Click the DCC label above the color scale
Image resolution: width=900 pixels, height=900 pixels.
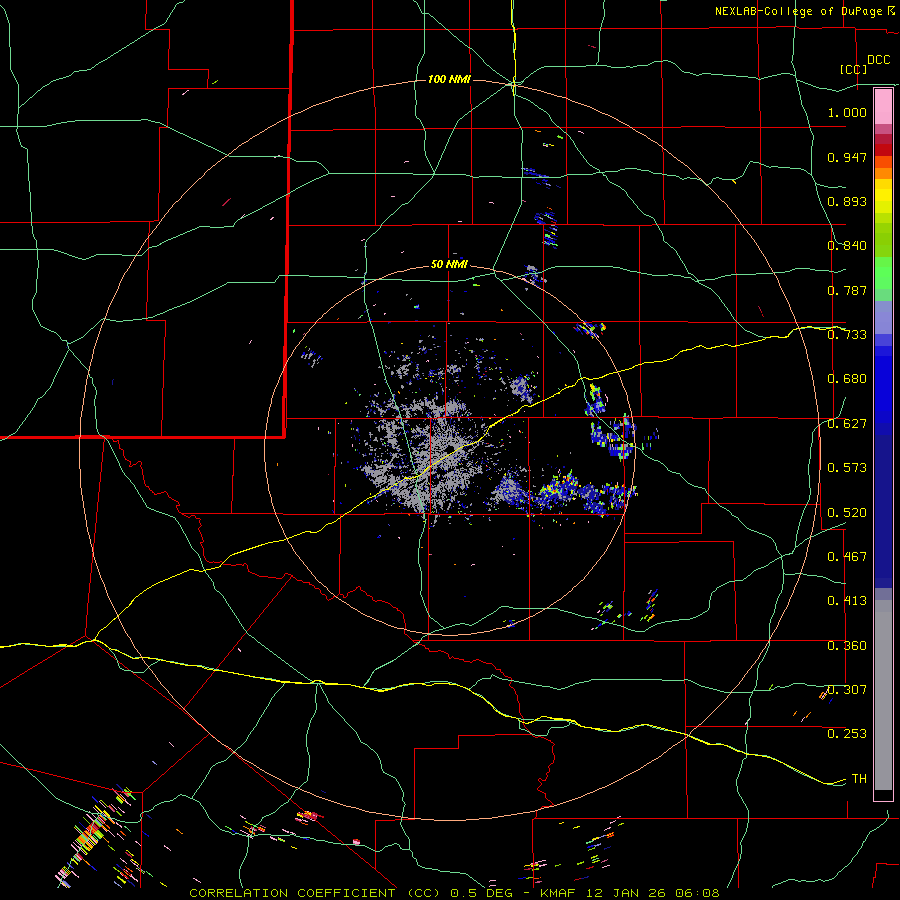pyautogui.click(x=878, y=60)
